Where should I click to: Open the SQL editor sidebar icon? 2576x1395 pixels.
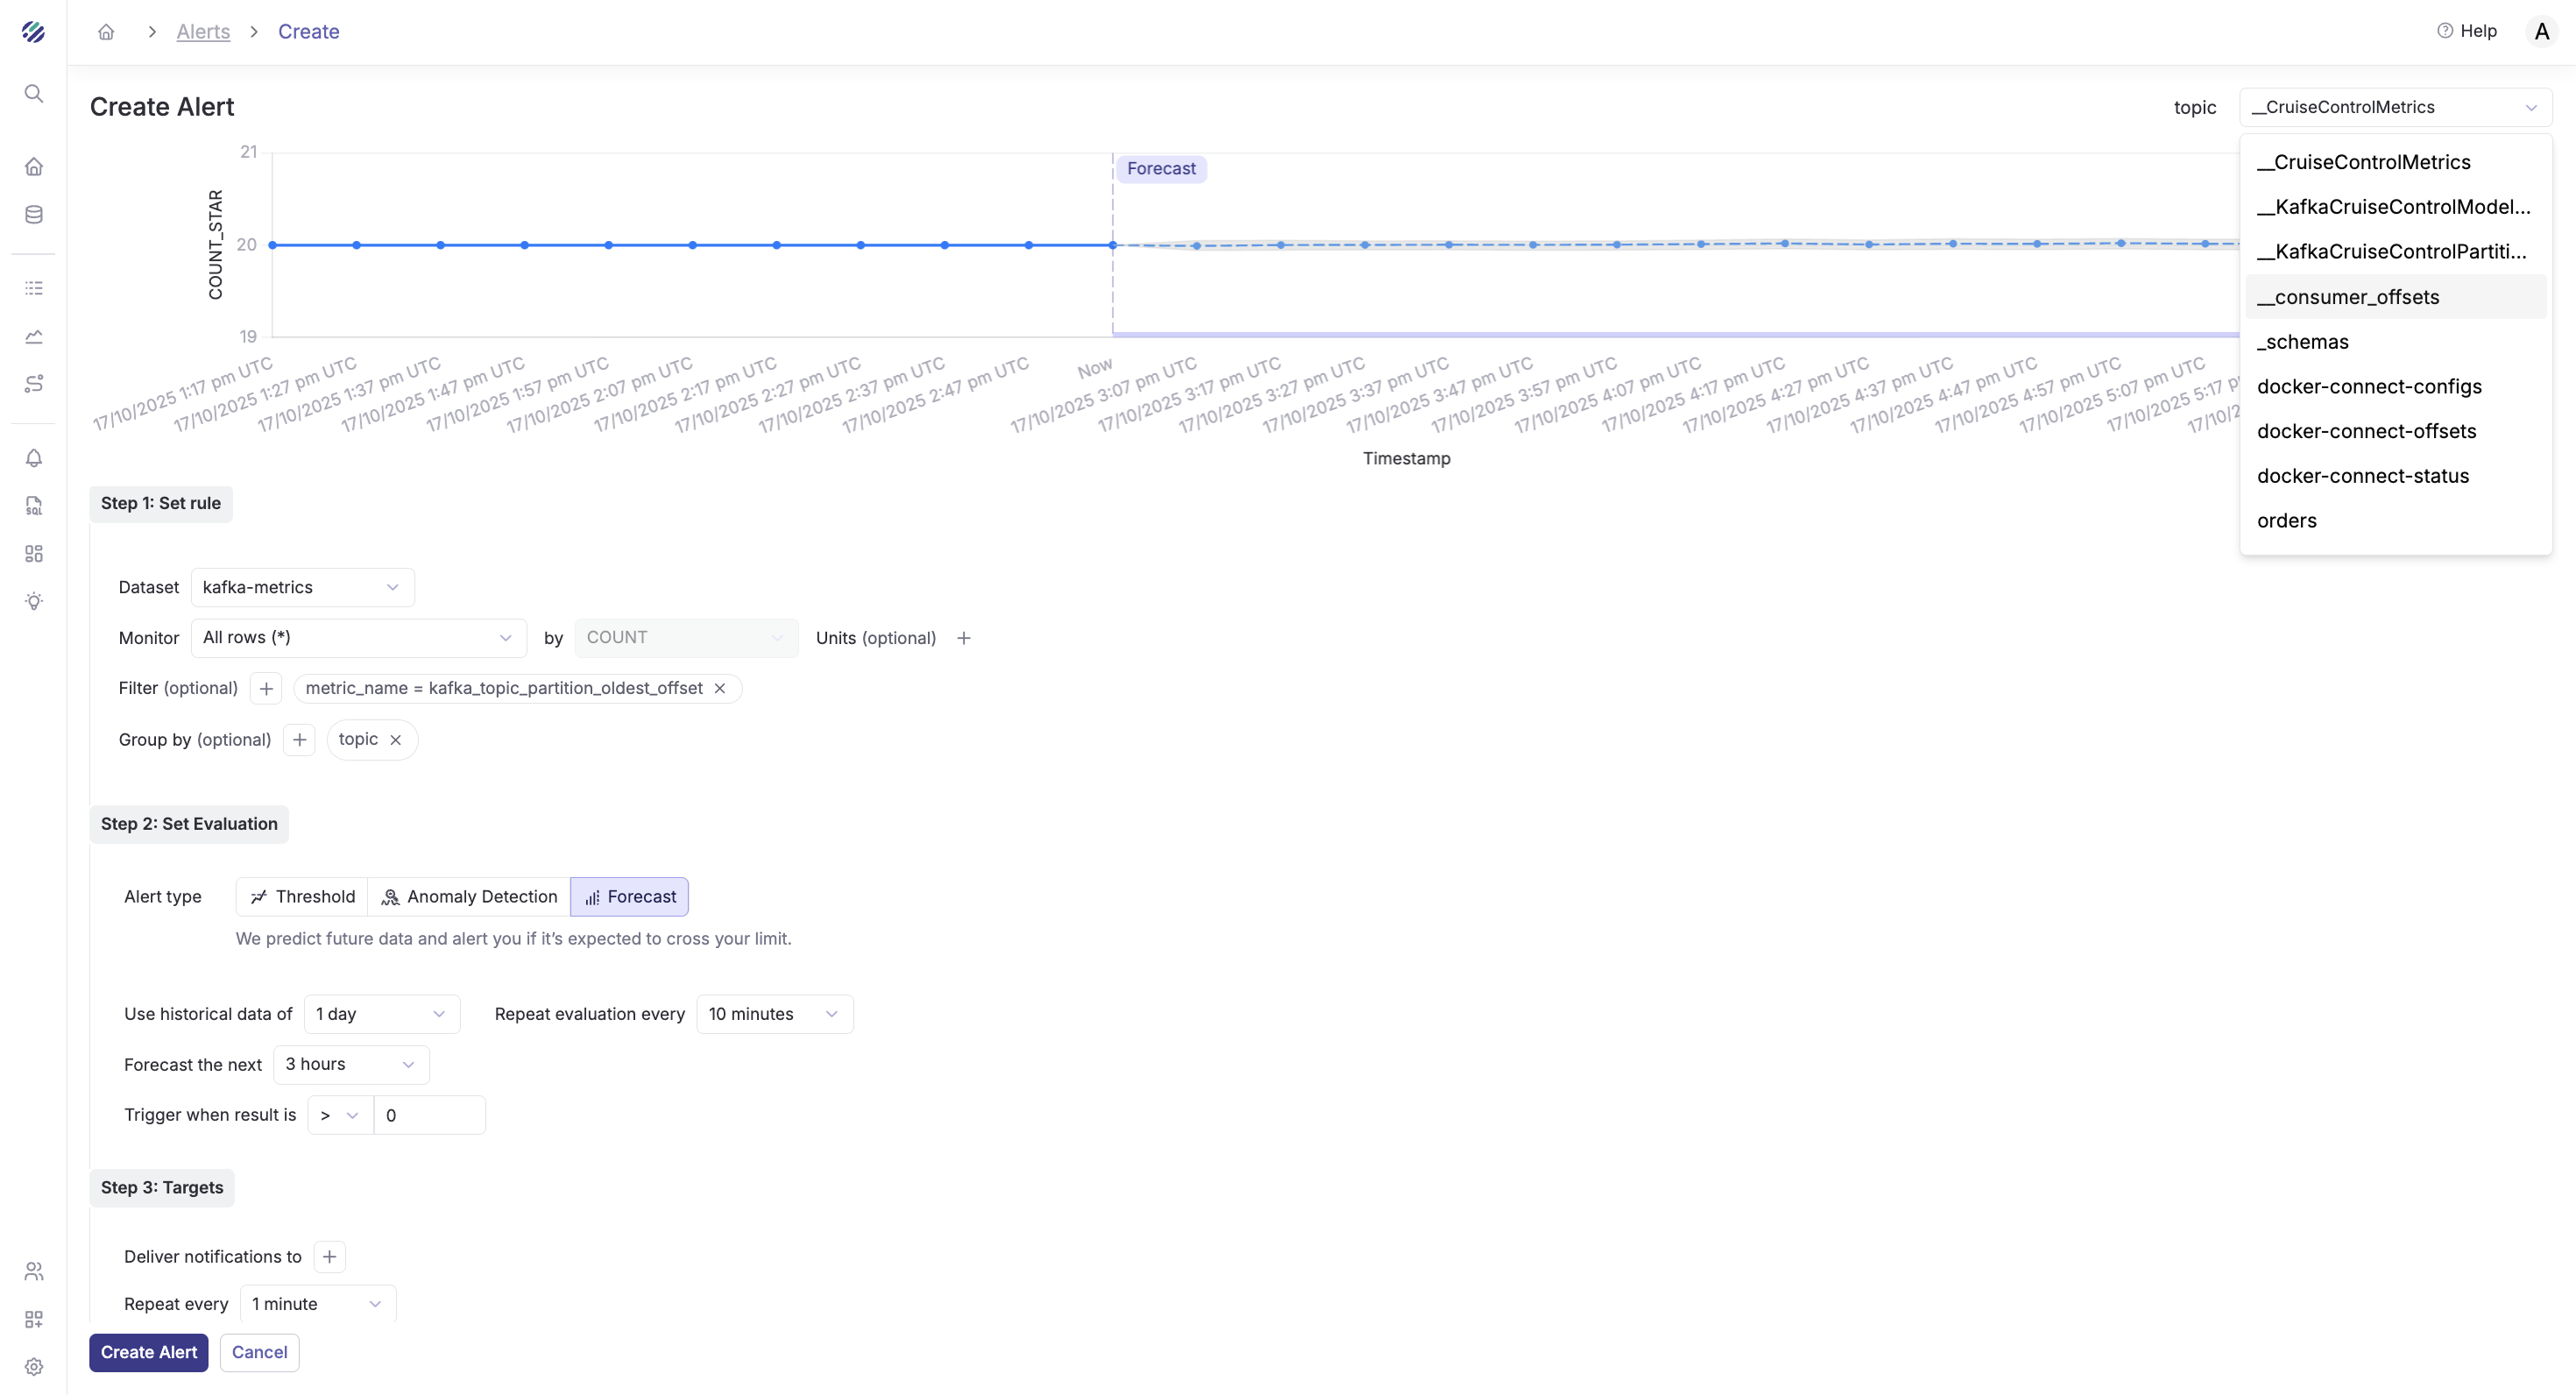[x=33, y=506]
